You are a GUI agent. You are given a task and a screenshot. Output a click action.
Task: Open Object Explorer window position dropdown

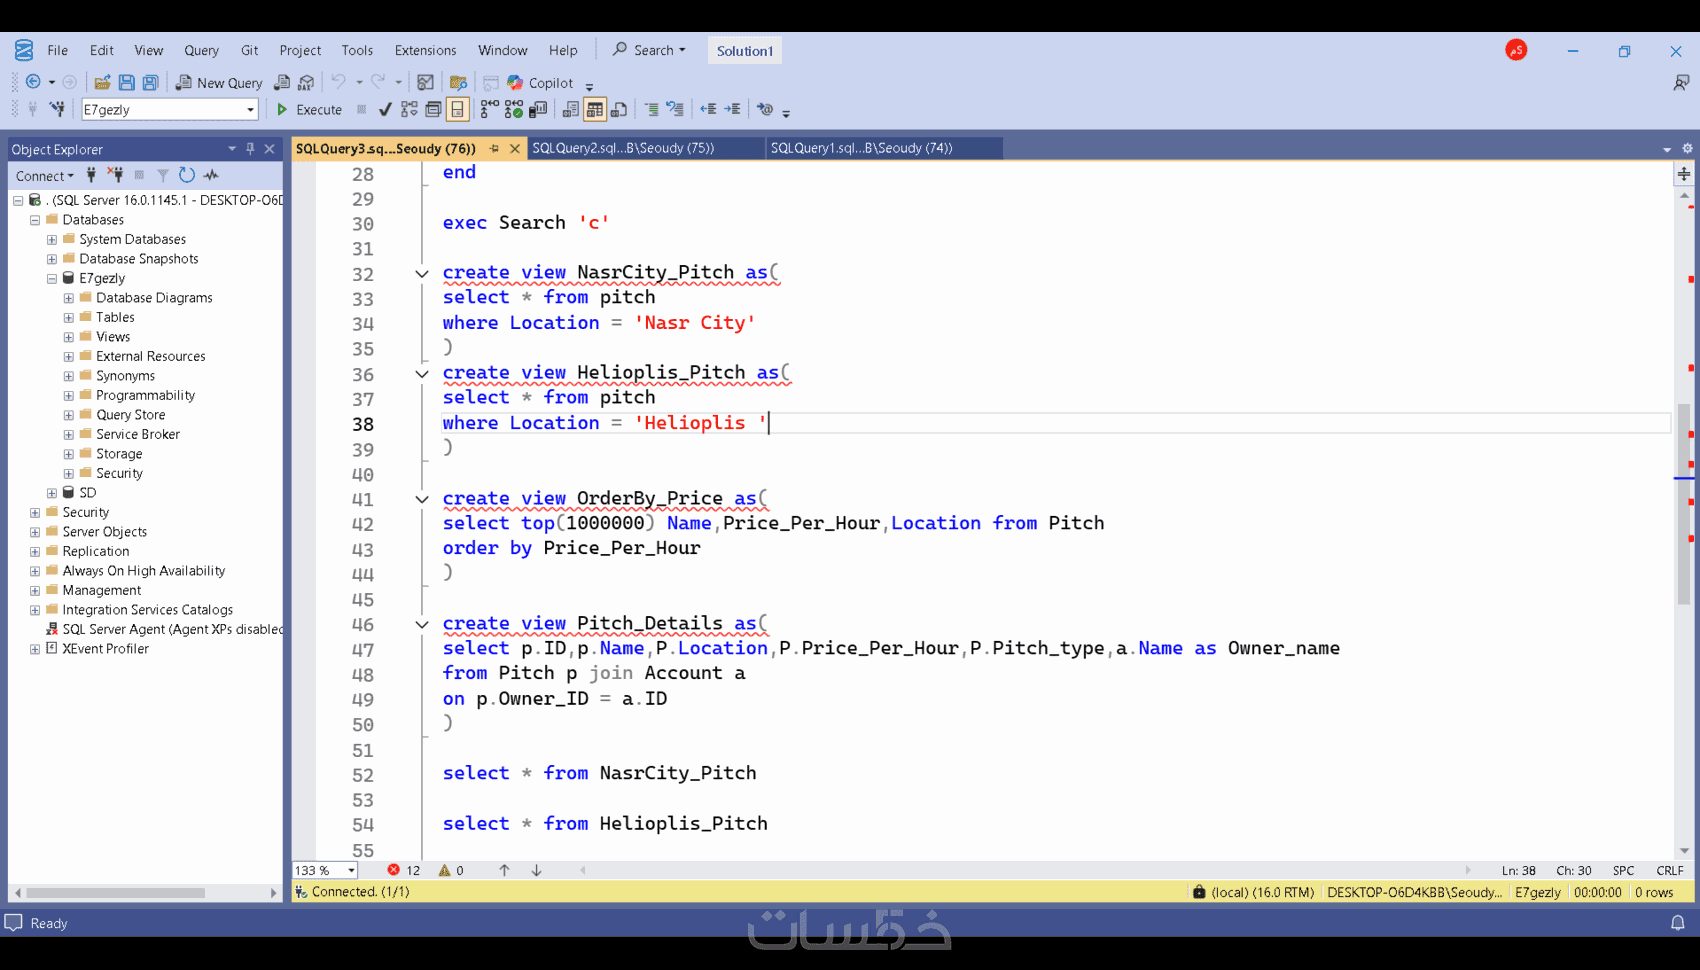coord(232,149)
